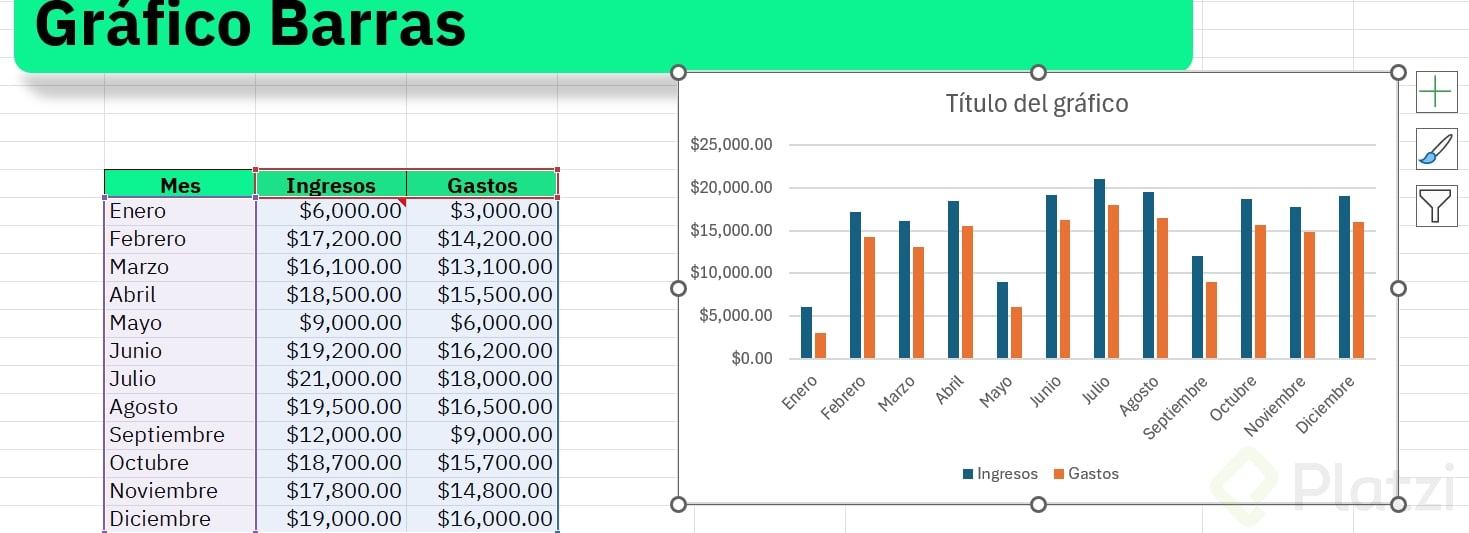Click the Enero axis label in chart

click(x=800, y=393)
